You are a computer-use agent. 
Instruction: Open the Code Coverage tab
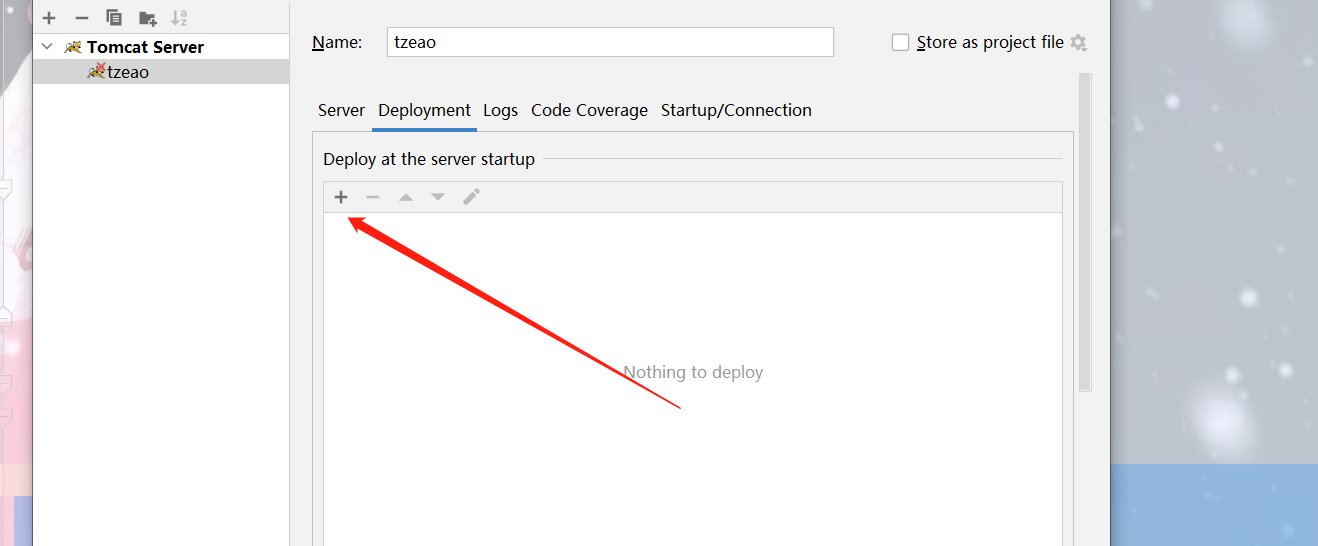click(x=589, y=110)
